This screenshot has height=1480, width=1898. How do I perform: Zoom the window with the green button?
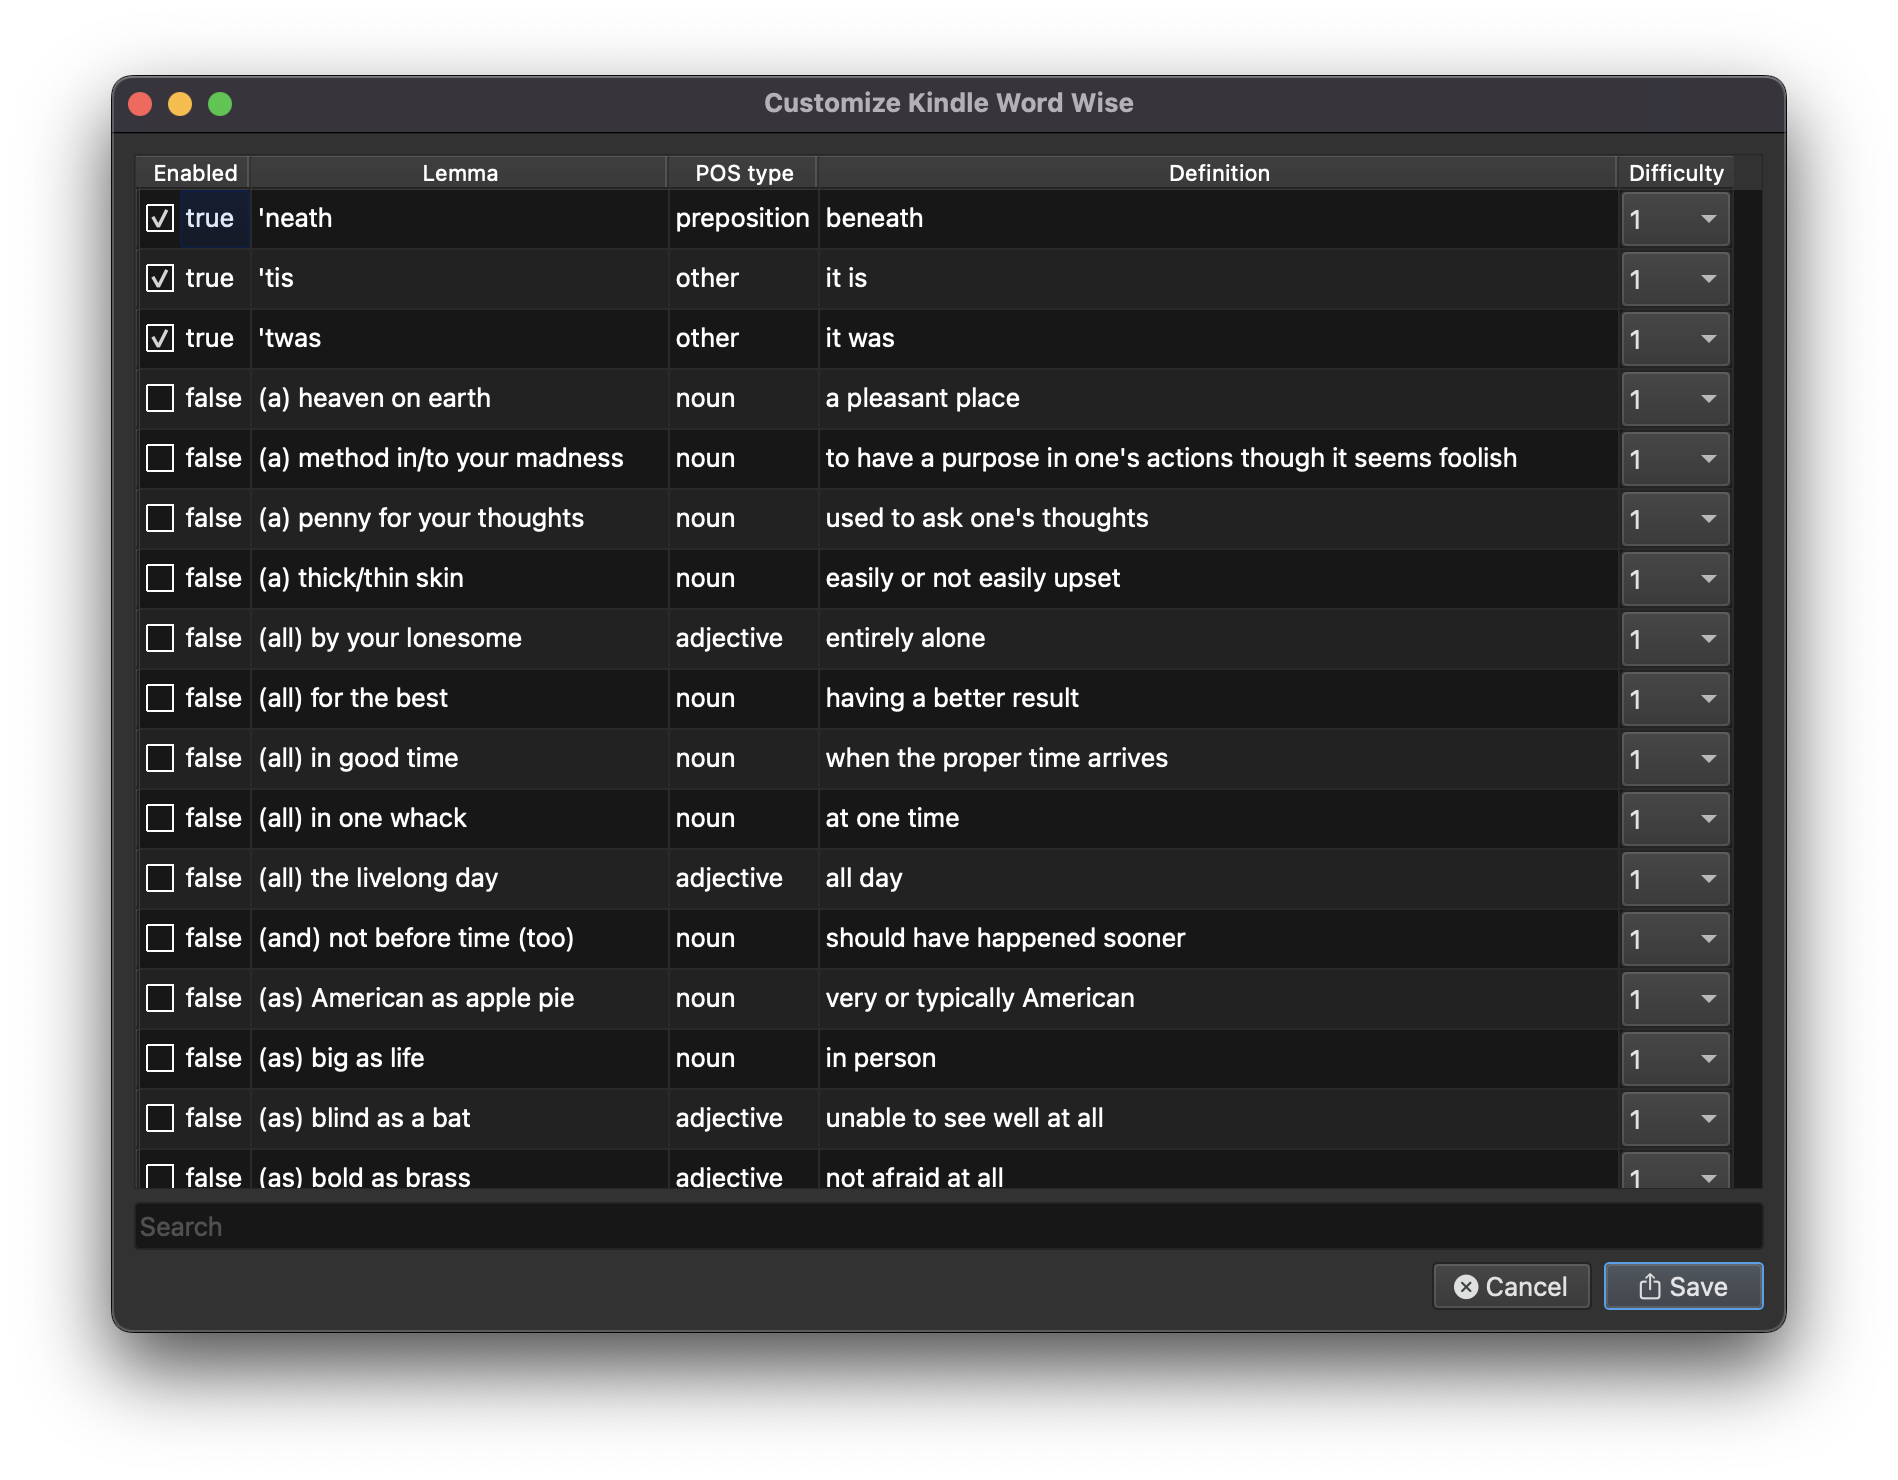pos(220,104)
